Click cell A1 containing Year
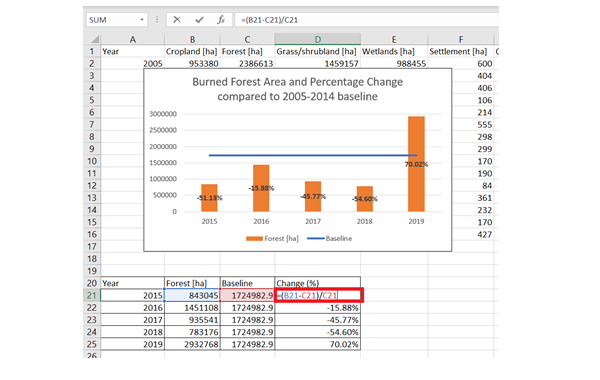The width and height of the screenshot is (600, 380). tap(132, 51)
